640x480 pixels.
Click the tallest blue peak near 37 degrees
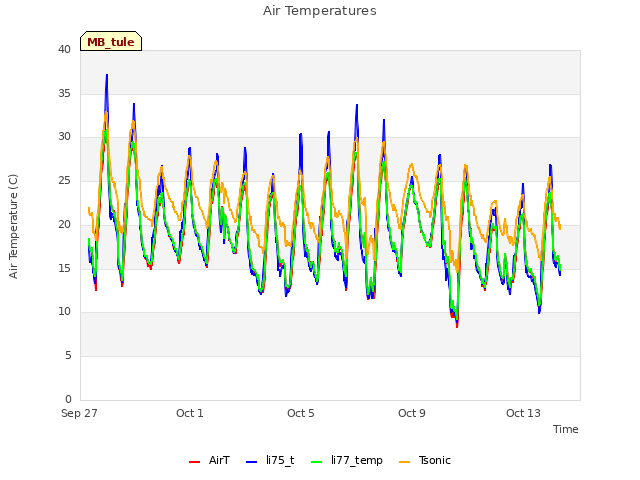(107, 76)
